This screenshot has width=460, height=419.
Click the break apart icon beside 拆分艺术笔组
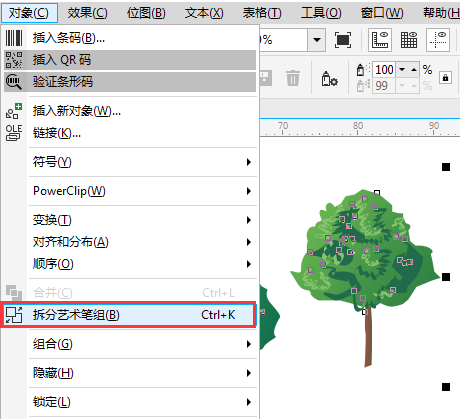coord(14,315)
